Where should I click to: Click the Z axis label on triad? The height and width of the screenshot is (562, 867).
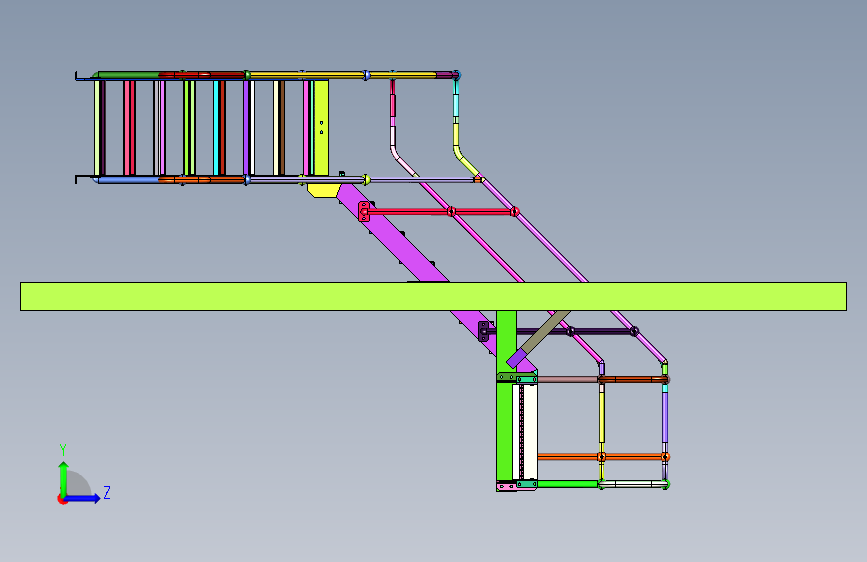(x=107, y=492)
